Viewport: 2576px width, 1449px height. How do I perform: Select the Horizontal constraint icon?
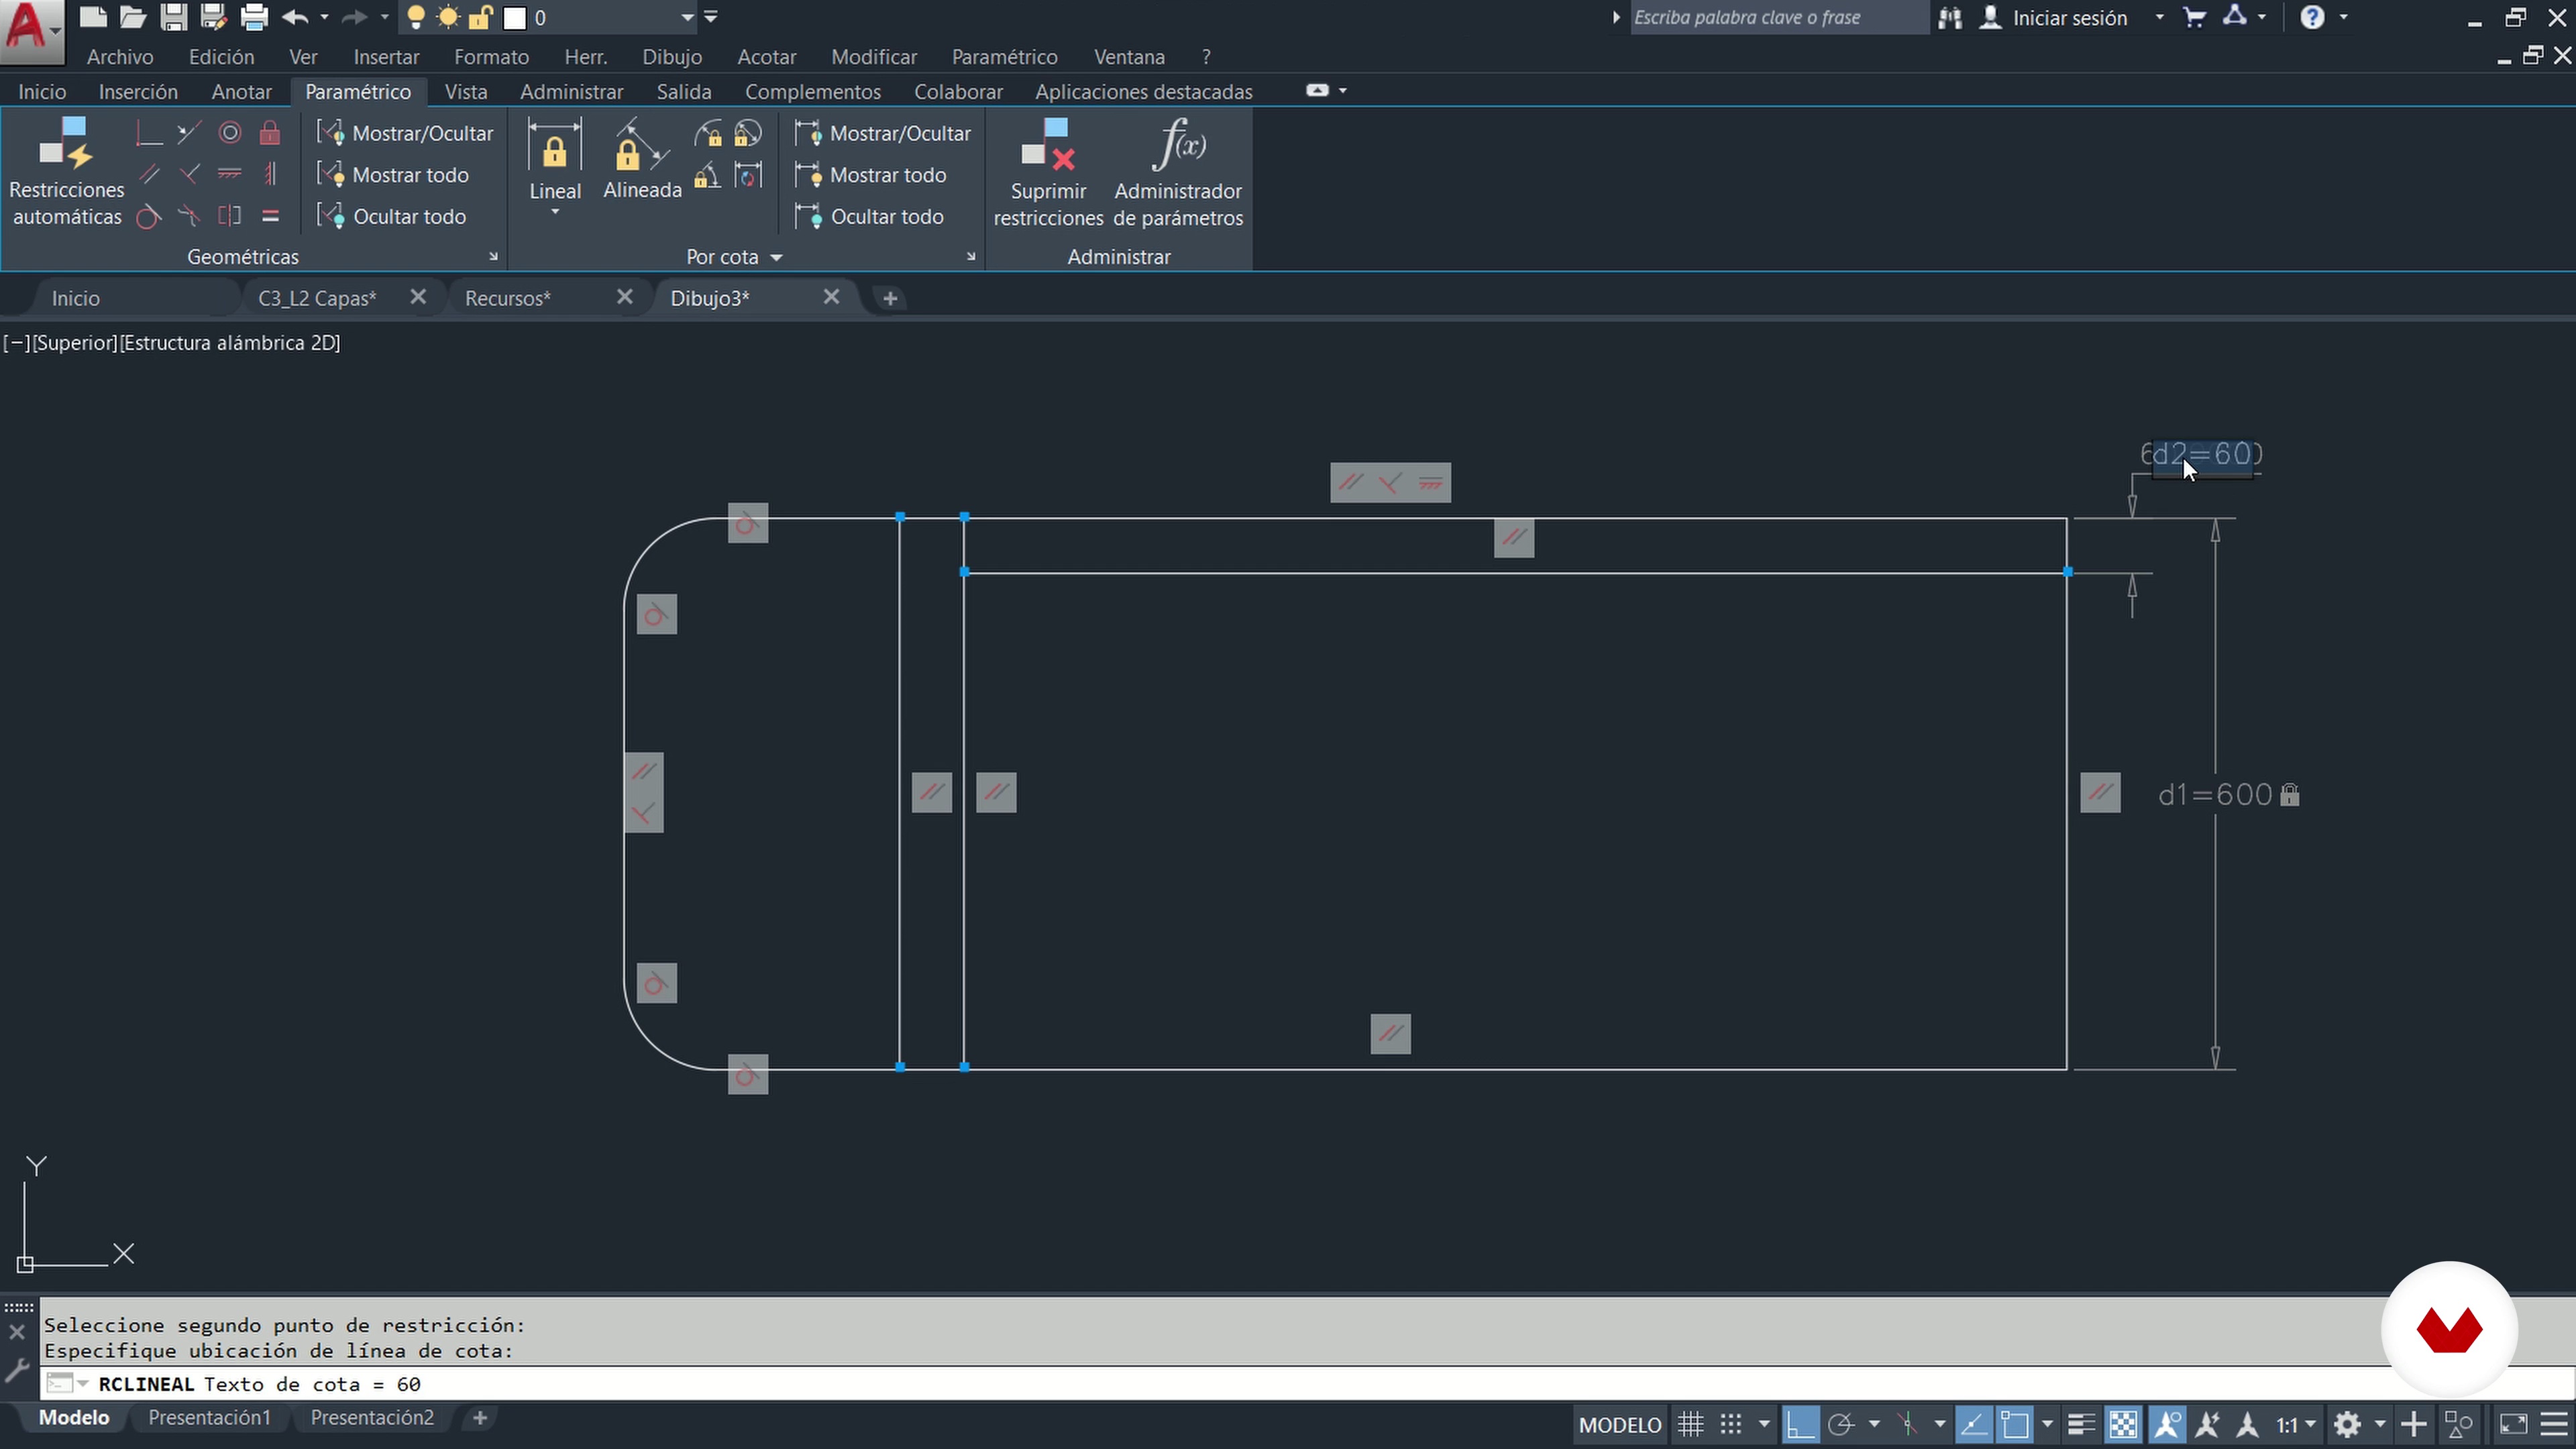pyautogui.click(x=230, y=175)
